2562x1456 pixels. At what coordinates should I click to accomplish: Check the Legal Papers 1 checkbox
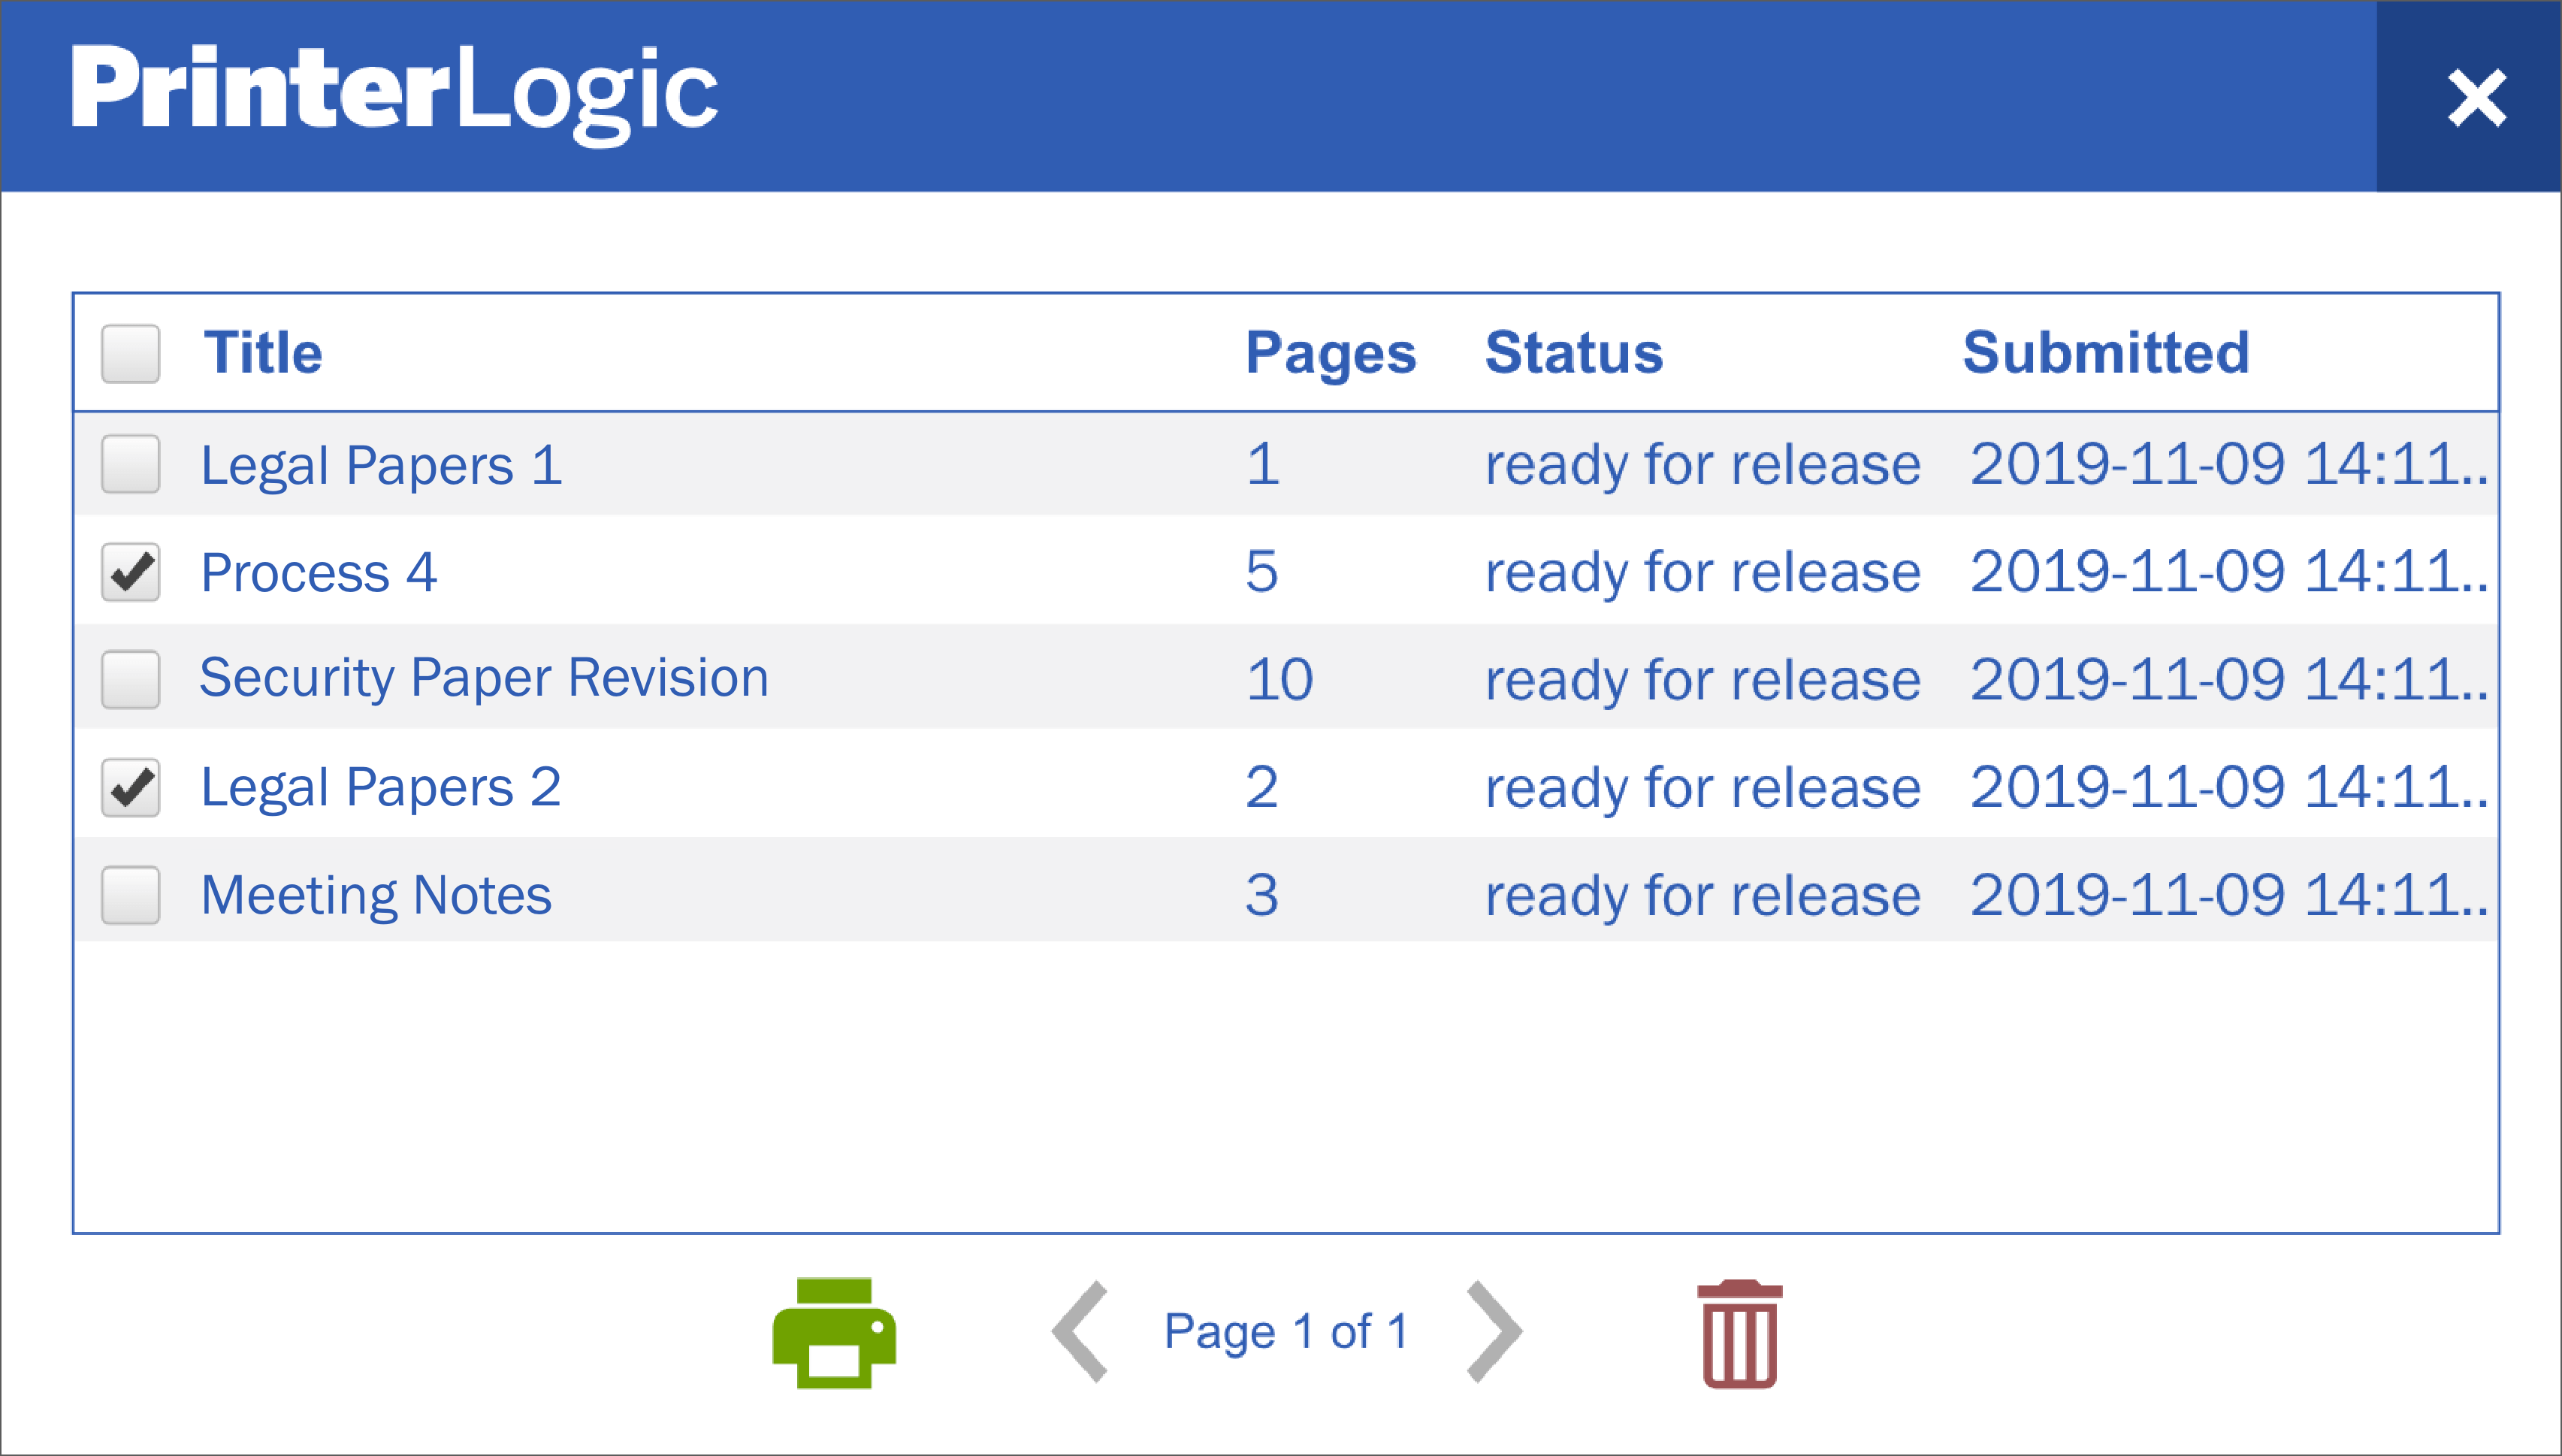pyautogui.click(x=131, y=464)
